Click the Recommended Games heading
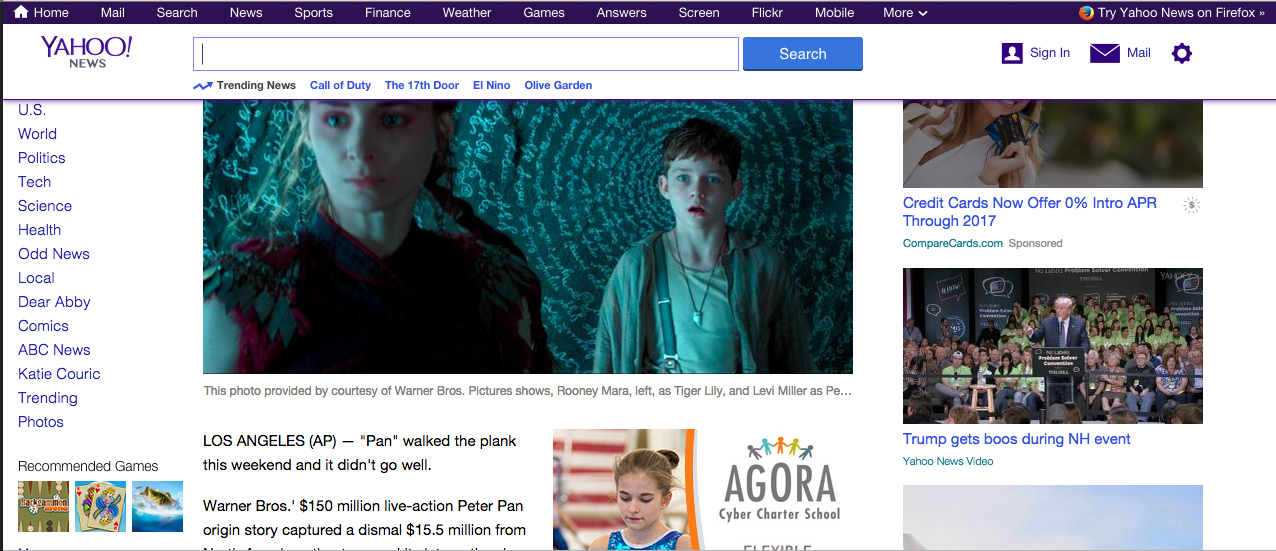The image size is (1276, 551). click(x=88, y=466)
